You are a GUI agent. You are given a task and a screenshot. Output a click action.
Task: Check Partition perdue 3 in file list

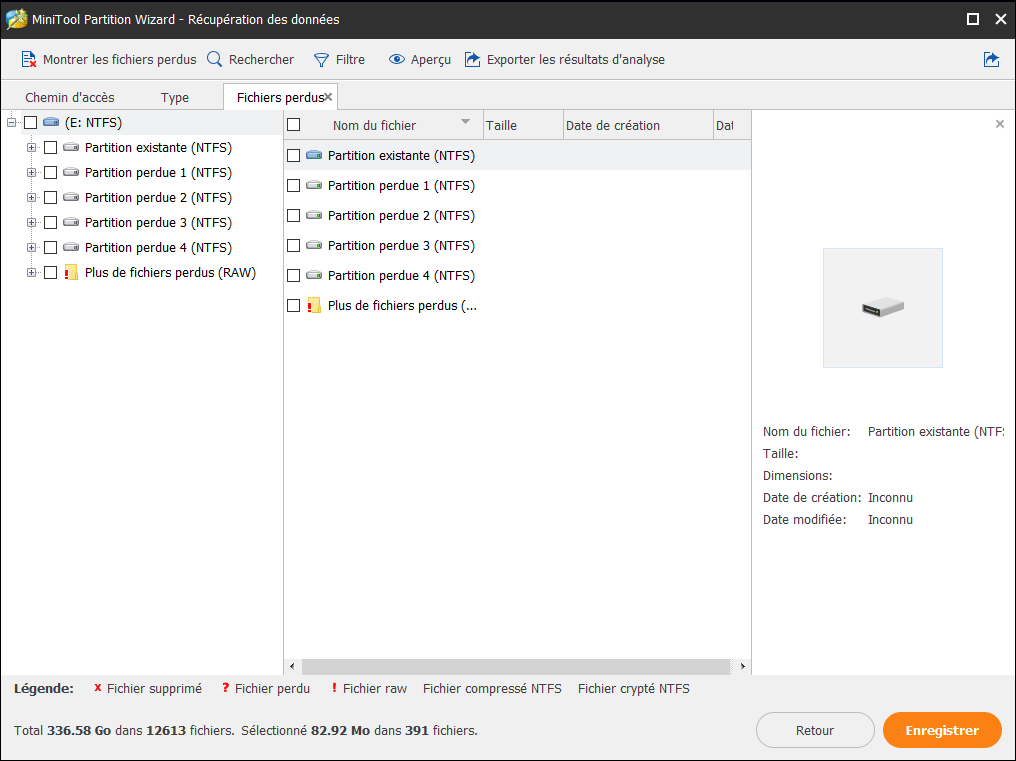click(294, 246)
